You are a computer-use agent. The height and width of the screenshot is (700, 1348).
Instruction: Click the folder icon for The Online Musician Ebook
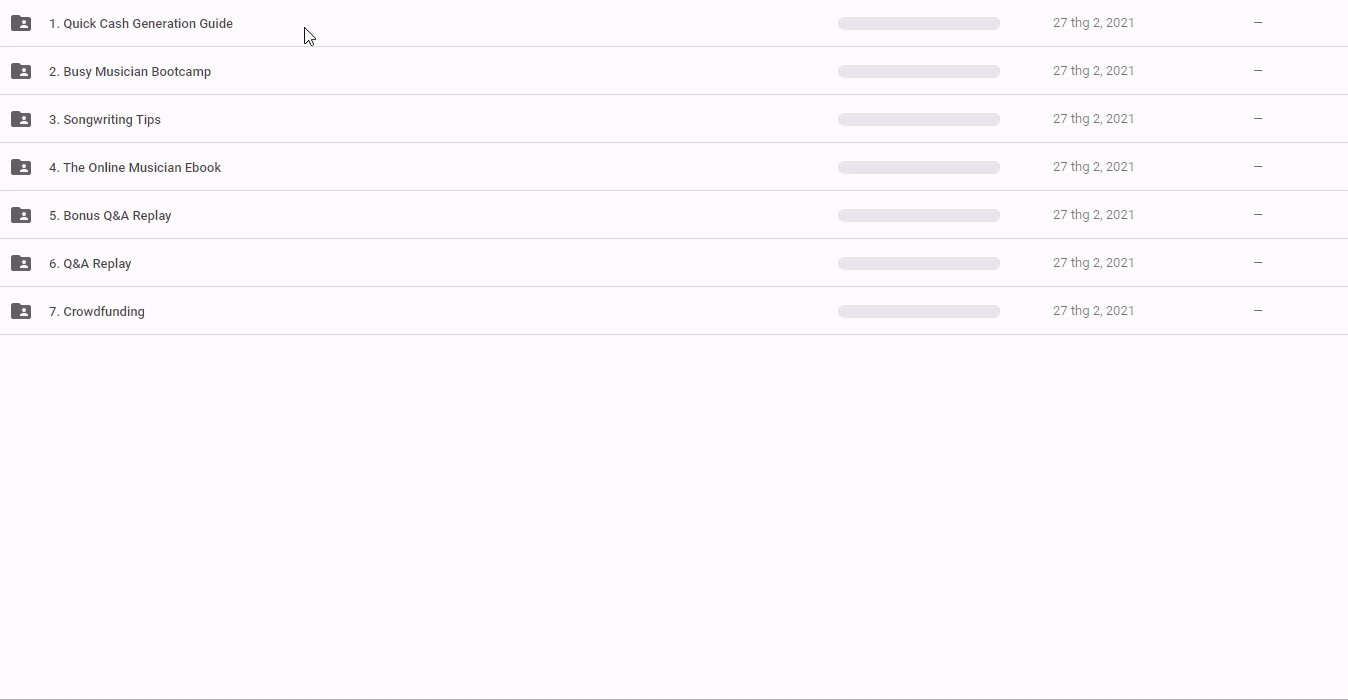pos(21,167)
